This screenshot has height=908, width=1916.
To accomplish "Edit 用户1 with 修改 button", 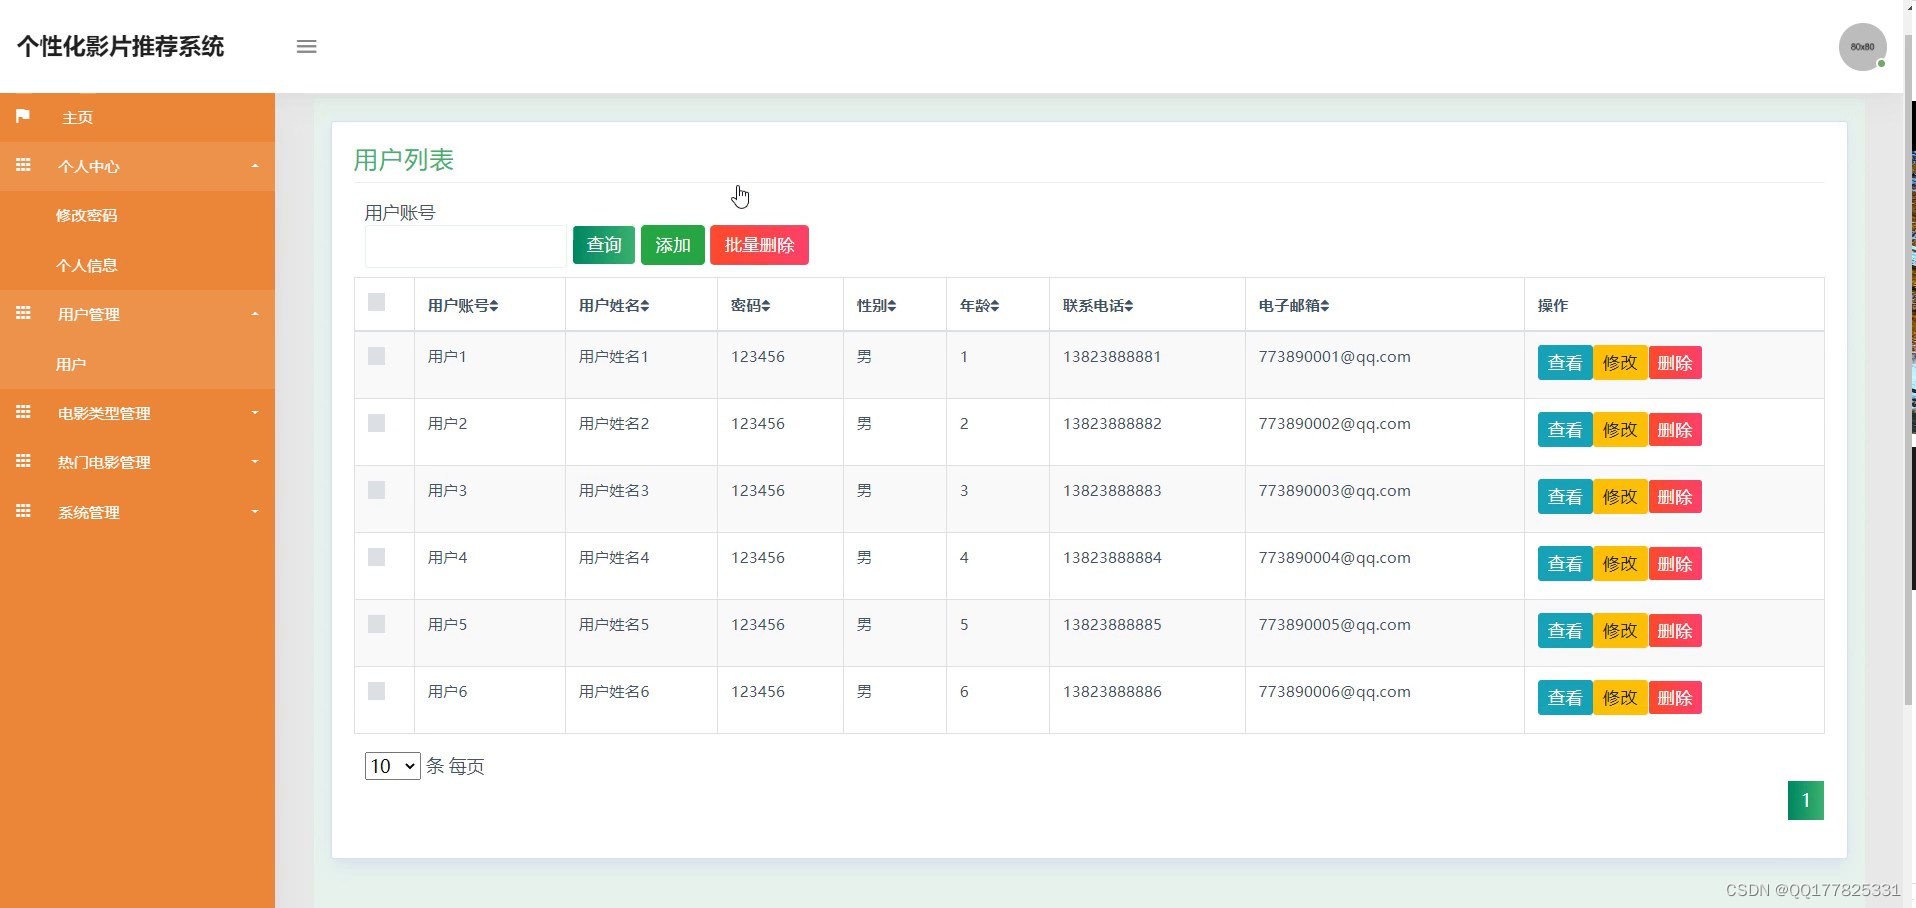I will pyautogui.click(x=1620, y=363).
